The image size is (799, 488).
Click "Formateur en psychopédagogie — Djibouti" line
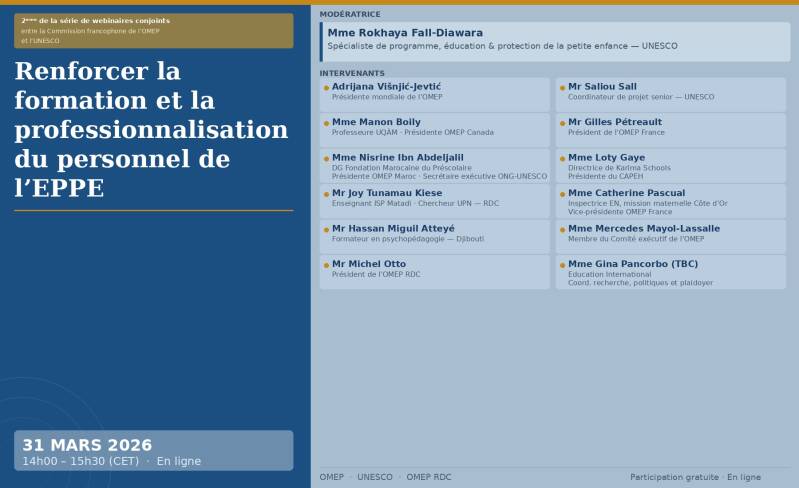(x=408, y=239)
